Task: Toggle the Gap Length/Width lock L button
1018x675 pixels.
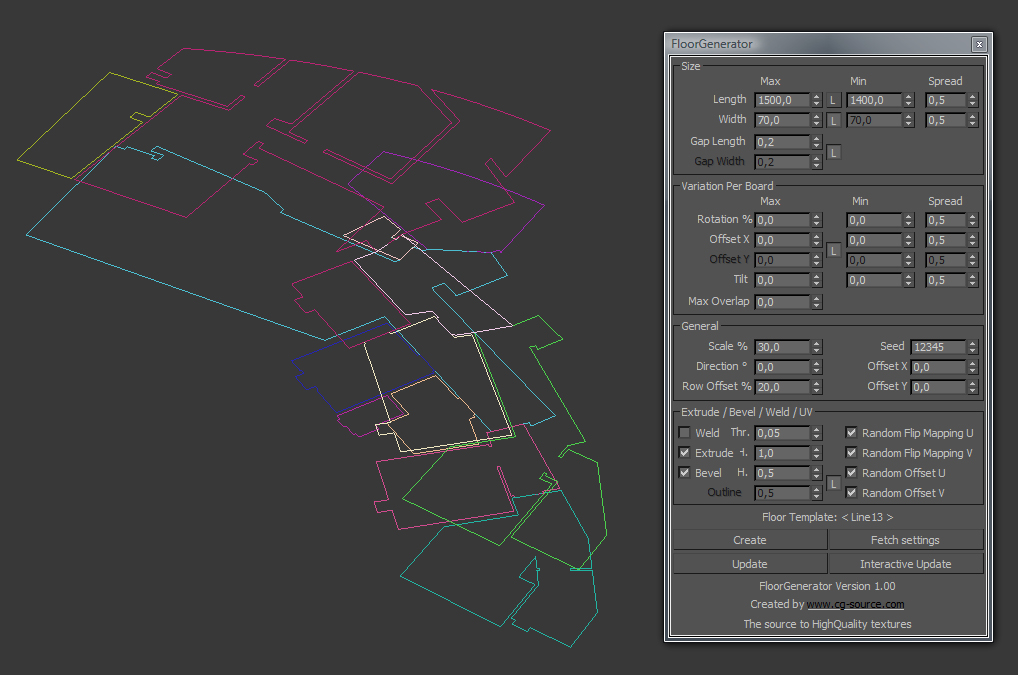Action: click(x=834, y=153)
